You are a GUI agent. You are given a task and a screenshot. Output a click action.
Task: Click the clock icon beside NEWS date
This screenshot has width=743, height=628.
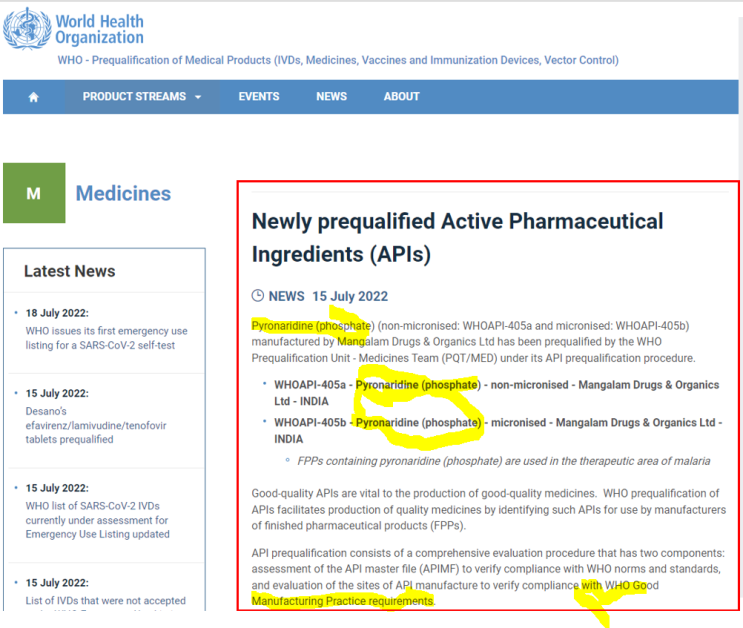click(x=257, y=296)
